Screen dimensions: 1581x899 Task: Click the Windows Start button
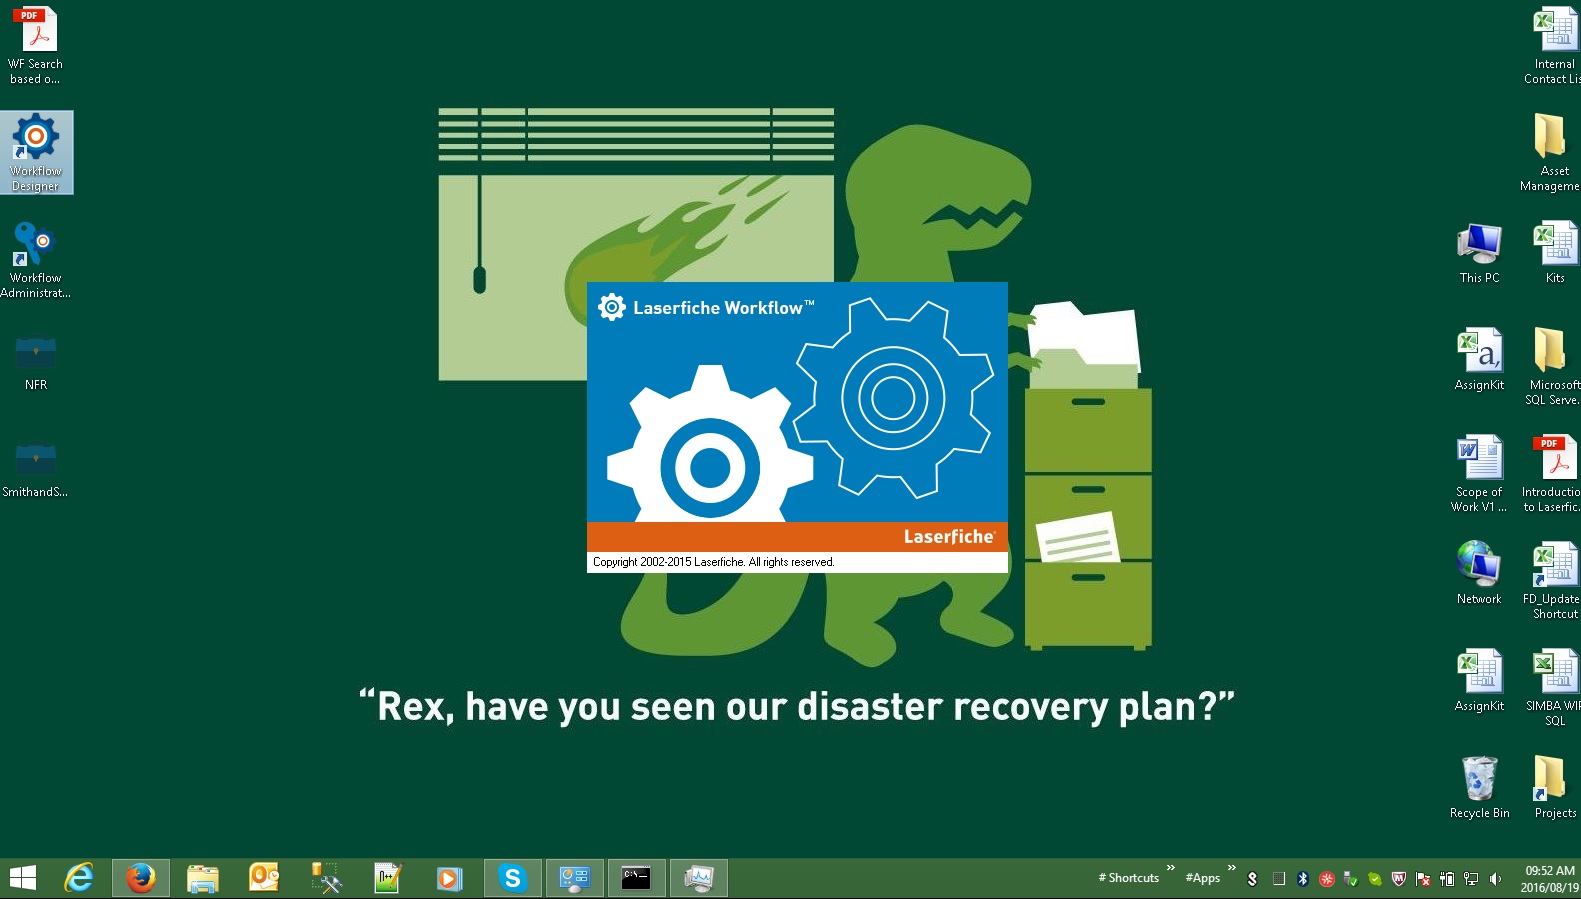tap(22, 878)
